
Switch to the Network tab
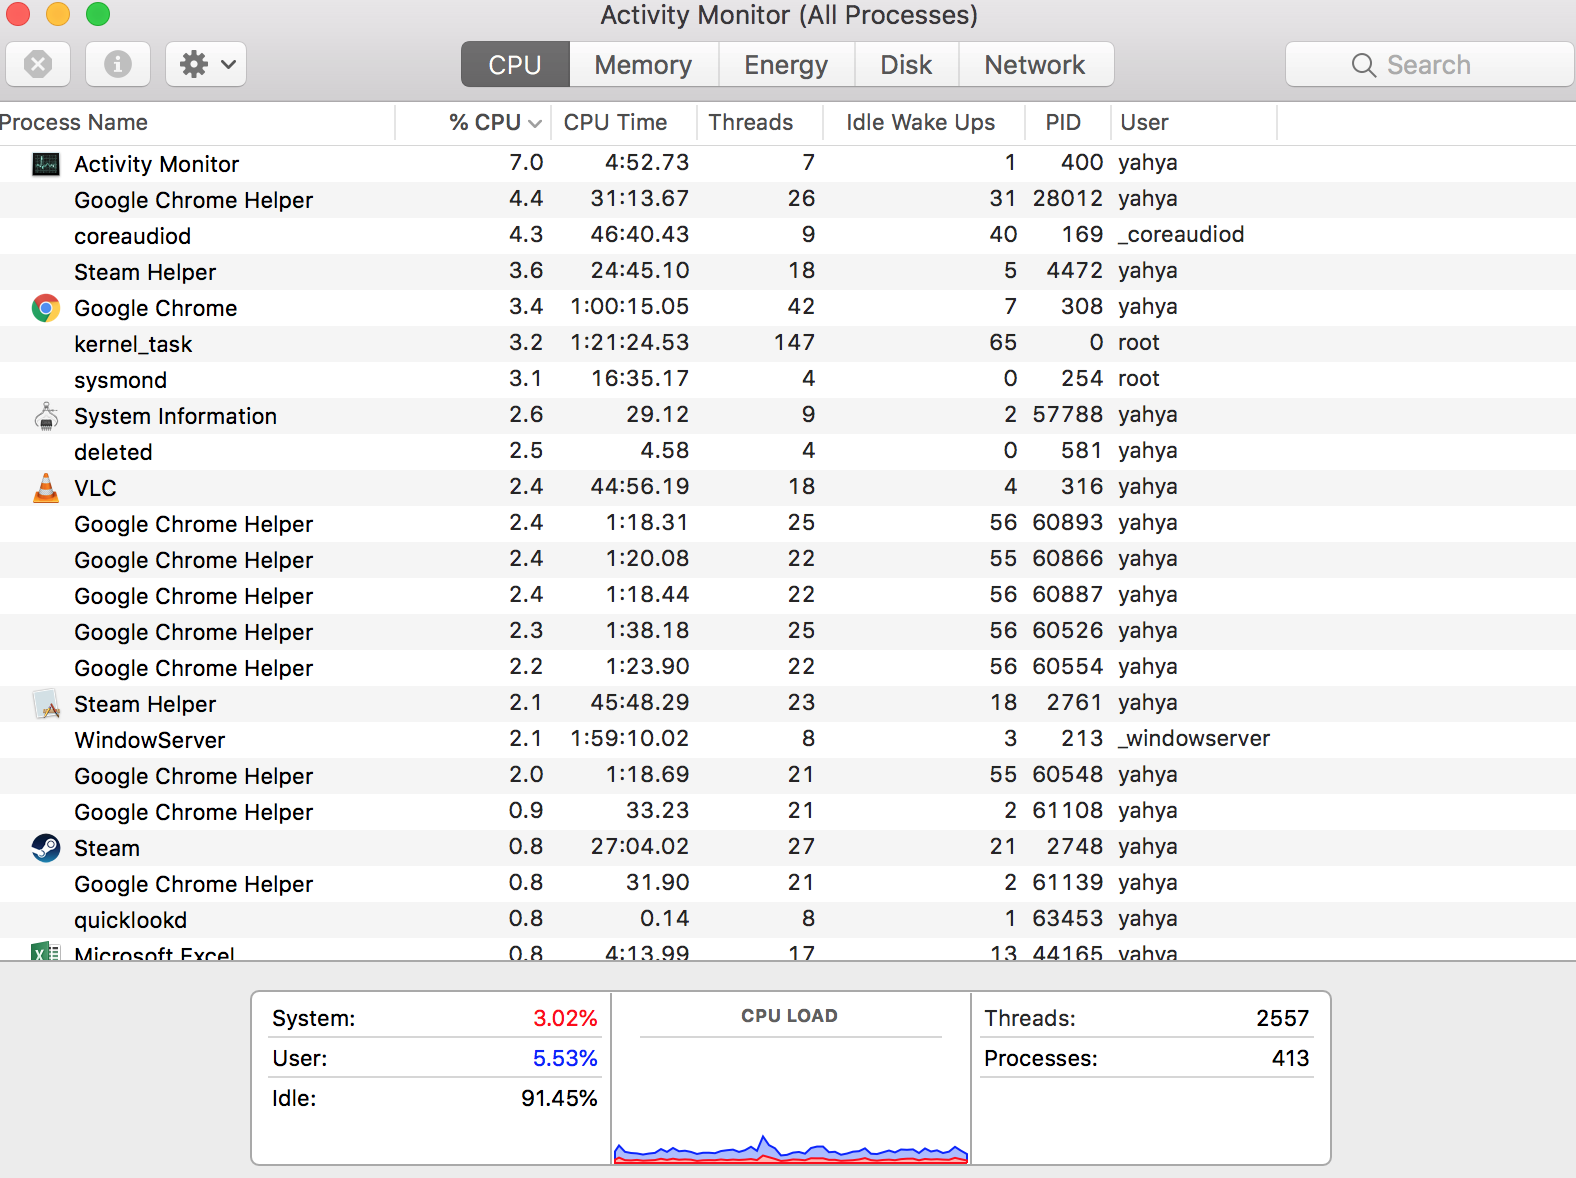tap(1035, 64)
